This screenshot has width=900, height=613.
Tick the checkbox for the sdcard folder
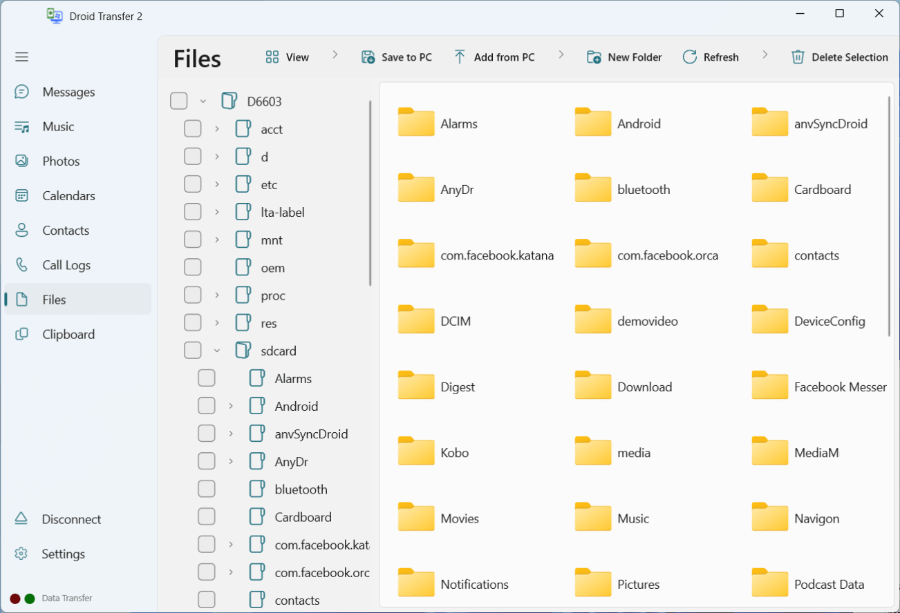click(x=192, y=351)
